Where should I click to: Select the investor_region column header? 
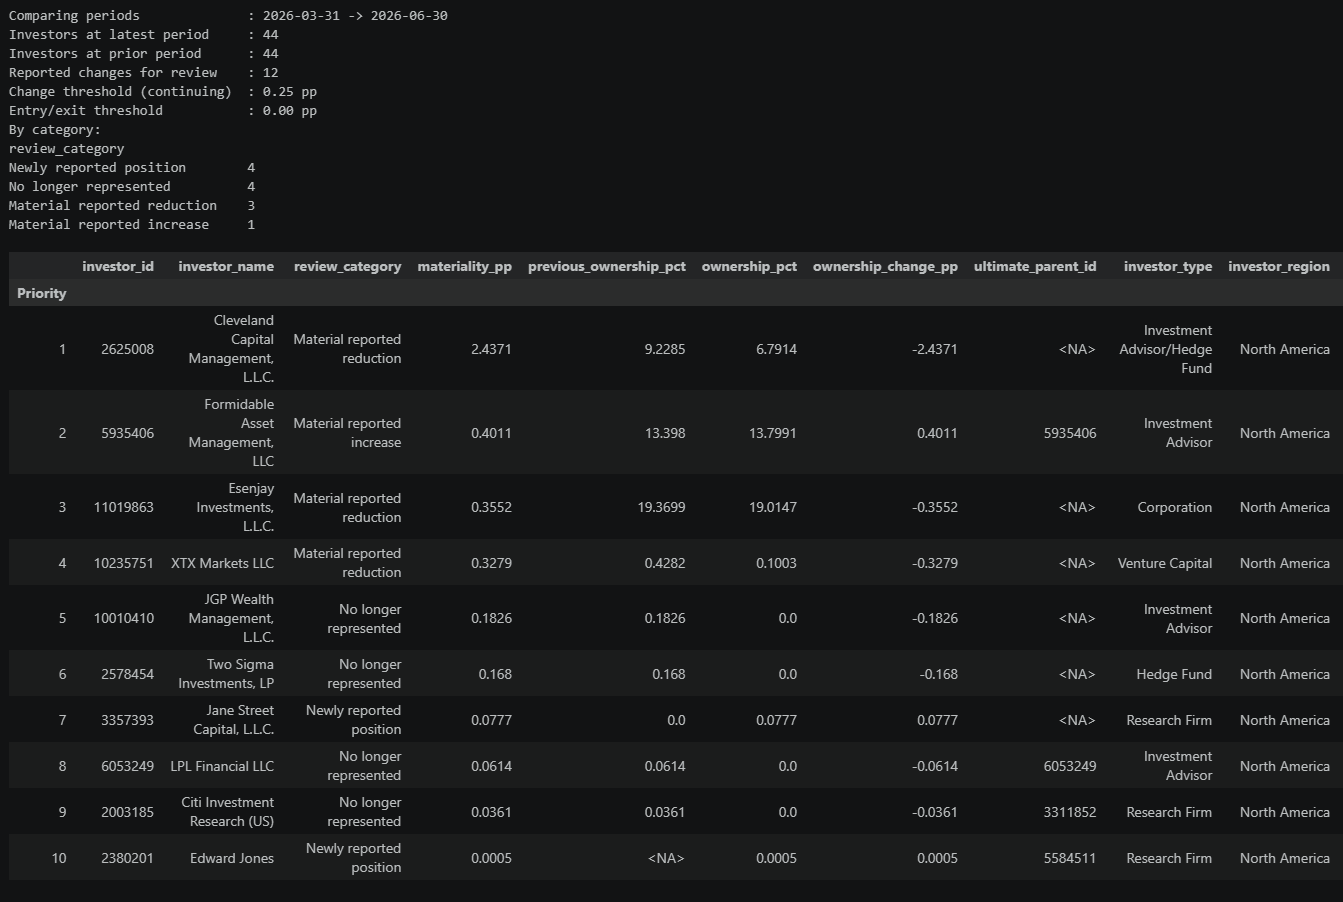click(x=1279, y=266)
